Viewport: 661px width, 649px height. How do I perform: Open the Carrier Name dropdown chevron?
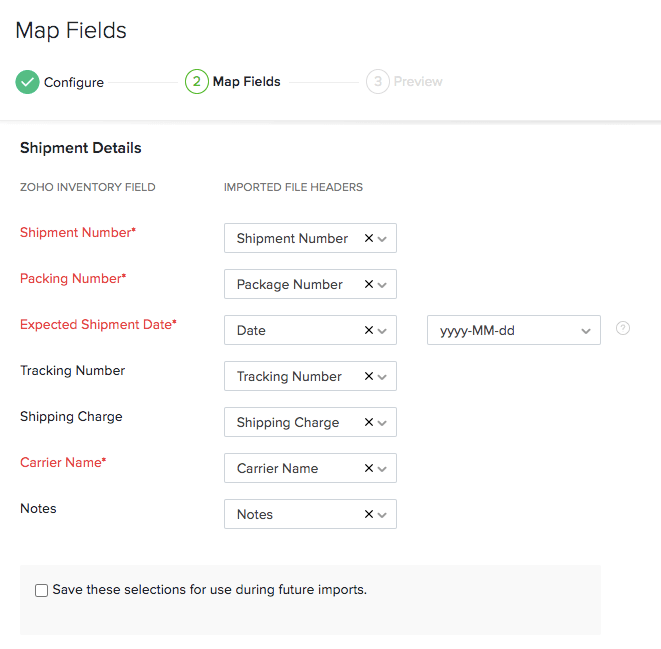tap(383, 469)
